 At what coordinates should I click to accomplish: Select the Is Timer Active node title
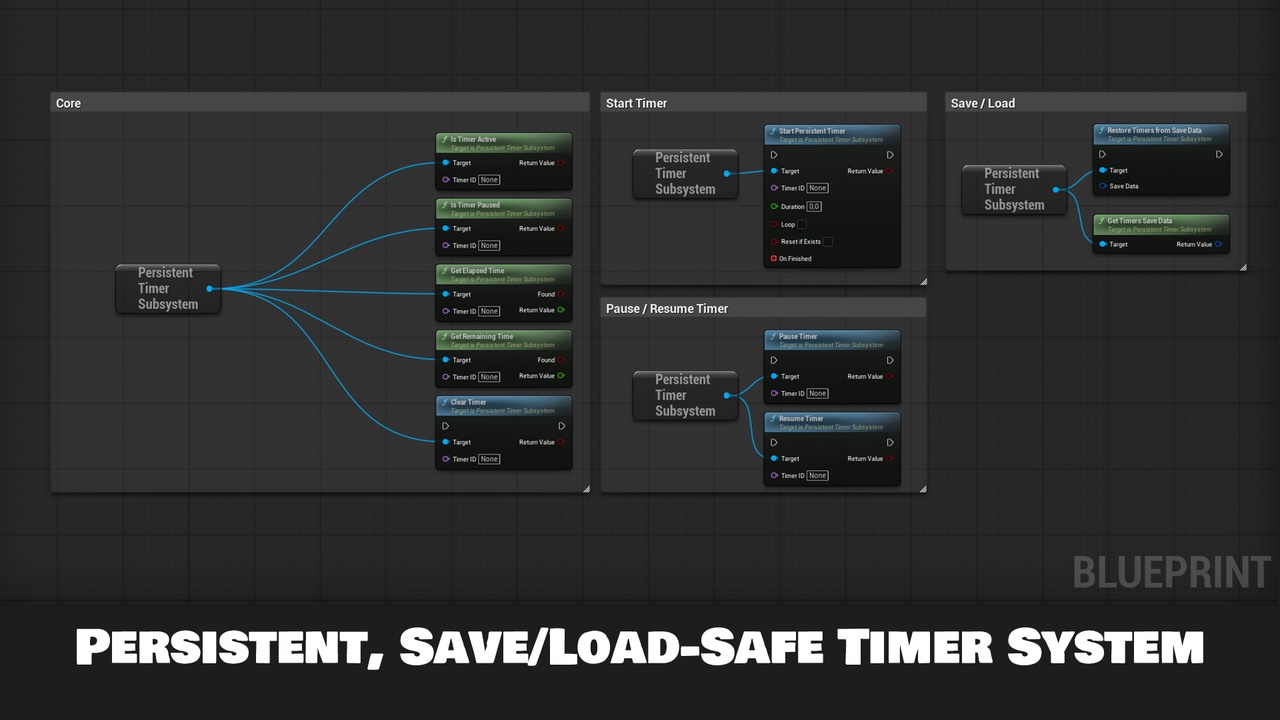[x=473, y=139]
